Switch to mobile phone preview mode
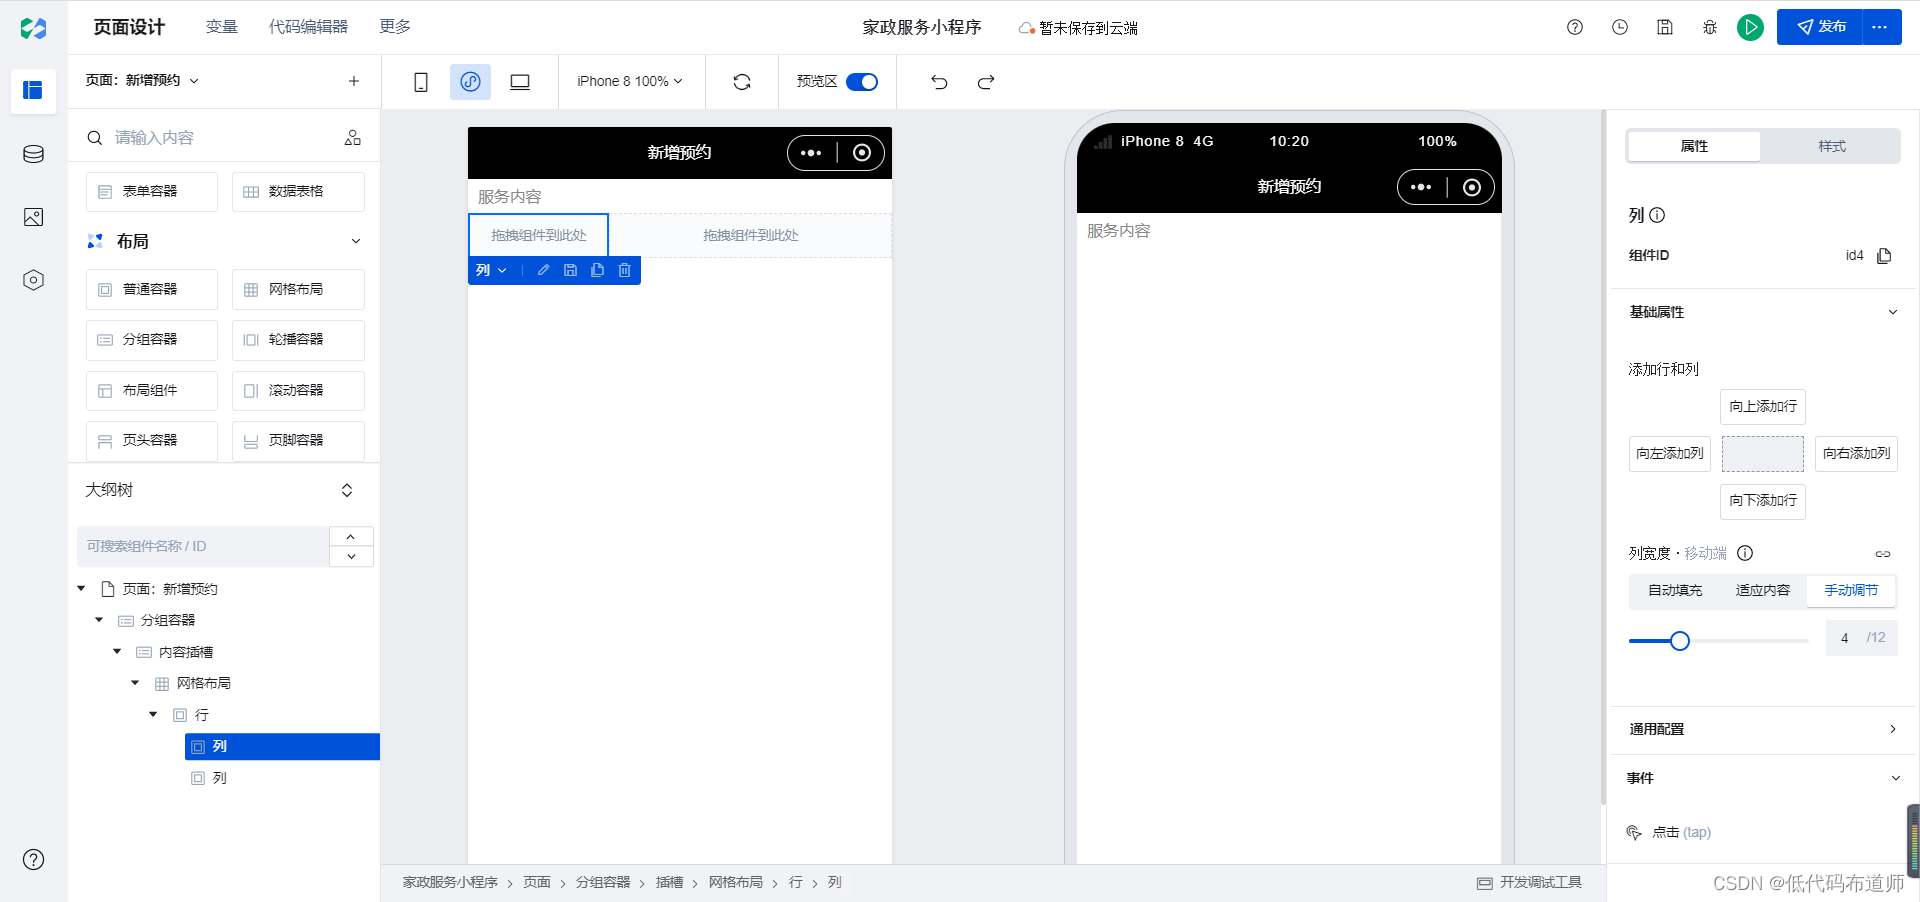This screenshot has width=1920, height=902. (421, 82)
